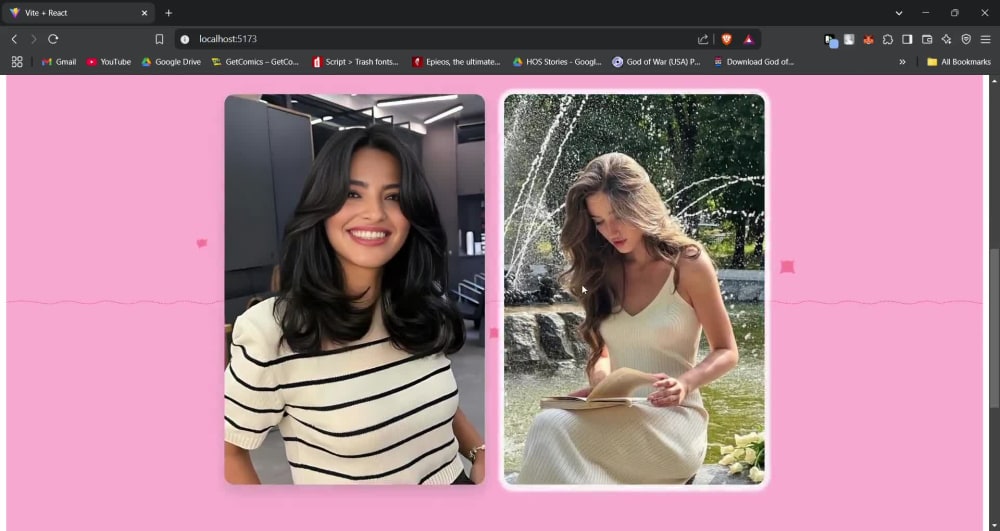Open Brave Shields lion icon
Viewport: 1000px width, 531px height.
[x=726, y=39]
